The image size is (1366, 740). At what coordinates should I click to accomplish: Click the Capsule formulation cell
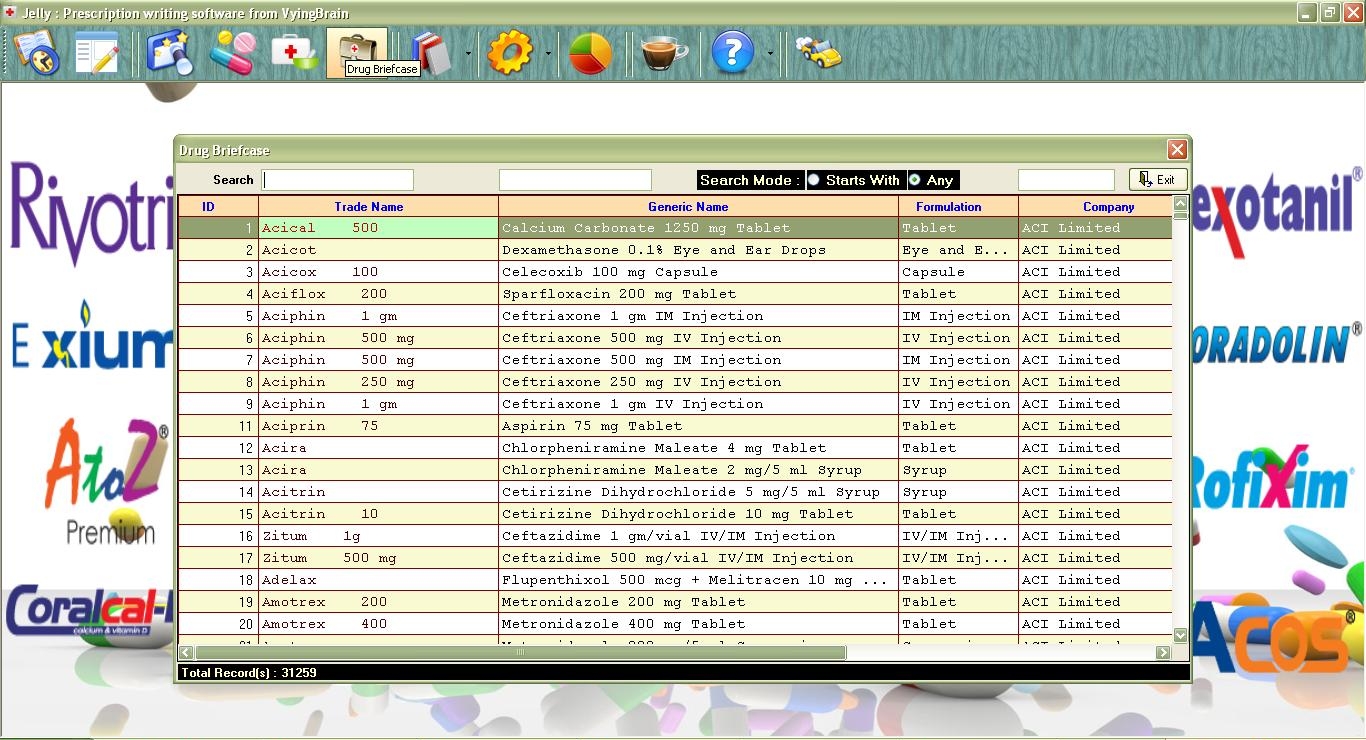958,272
